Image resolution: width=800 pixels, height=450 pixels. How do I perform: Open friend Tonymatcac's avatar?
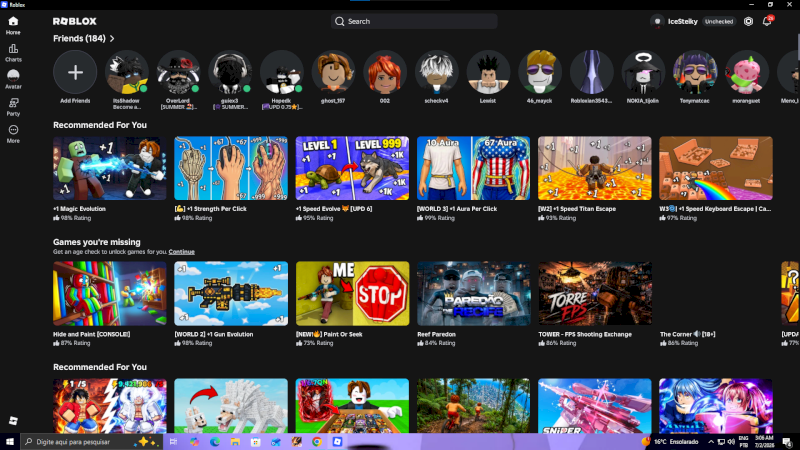[x=694, y=72]
